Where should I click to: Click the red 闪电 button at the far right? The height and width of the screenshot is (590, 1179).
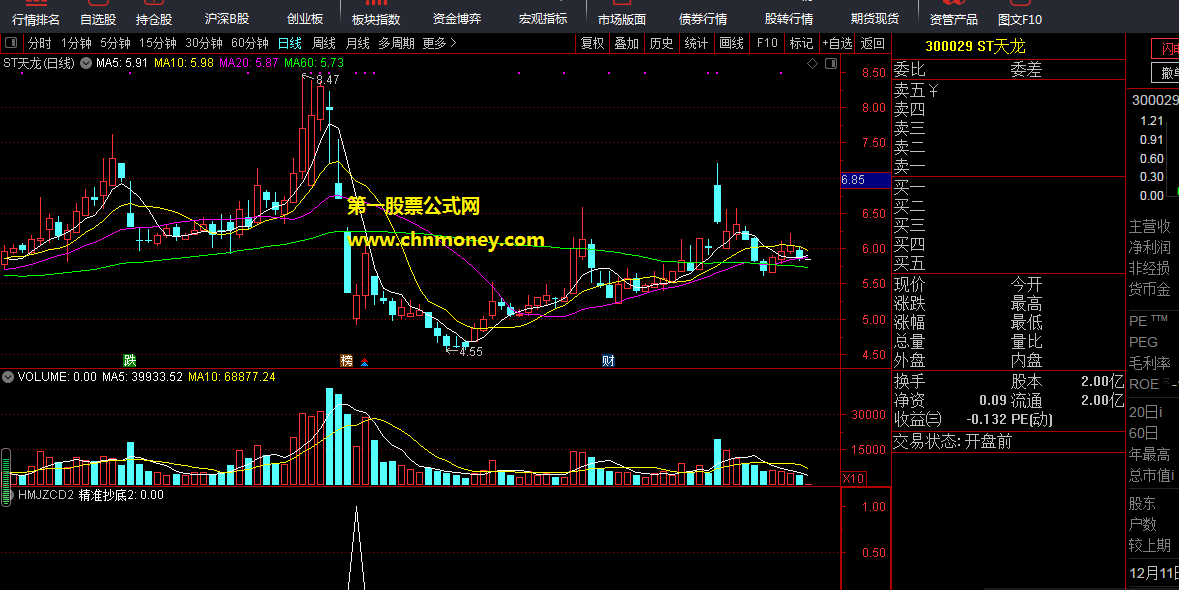click(x=1166, y=50)
